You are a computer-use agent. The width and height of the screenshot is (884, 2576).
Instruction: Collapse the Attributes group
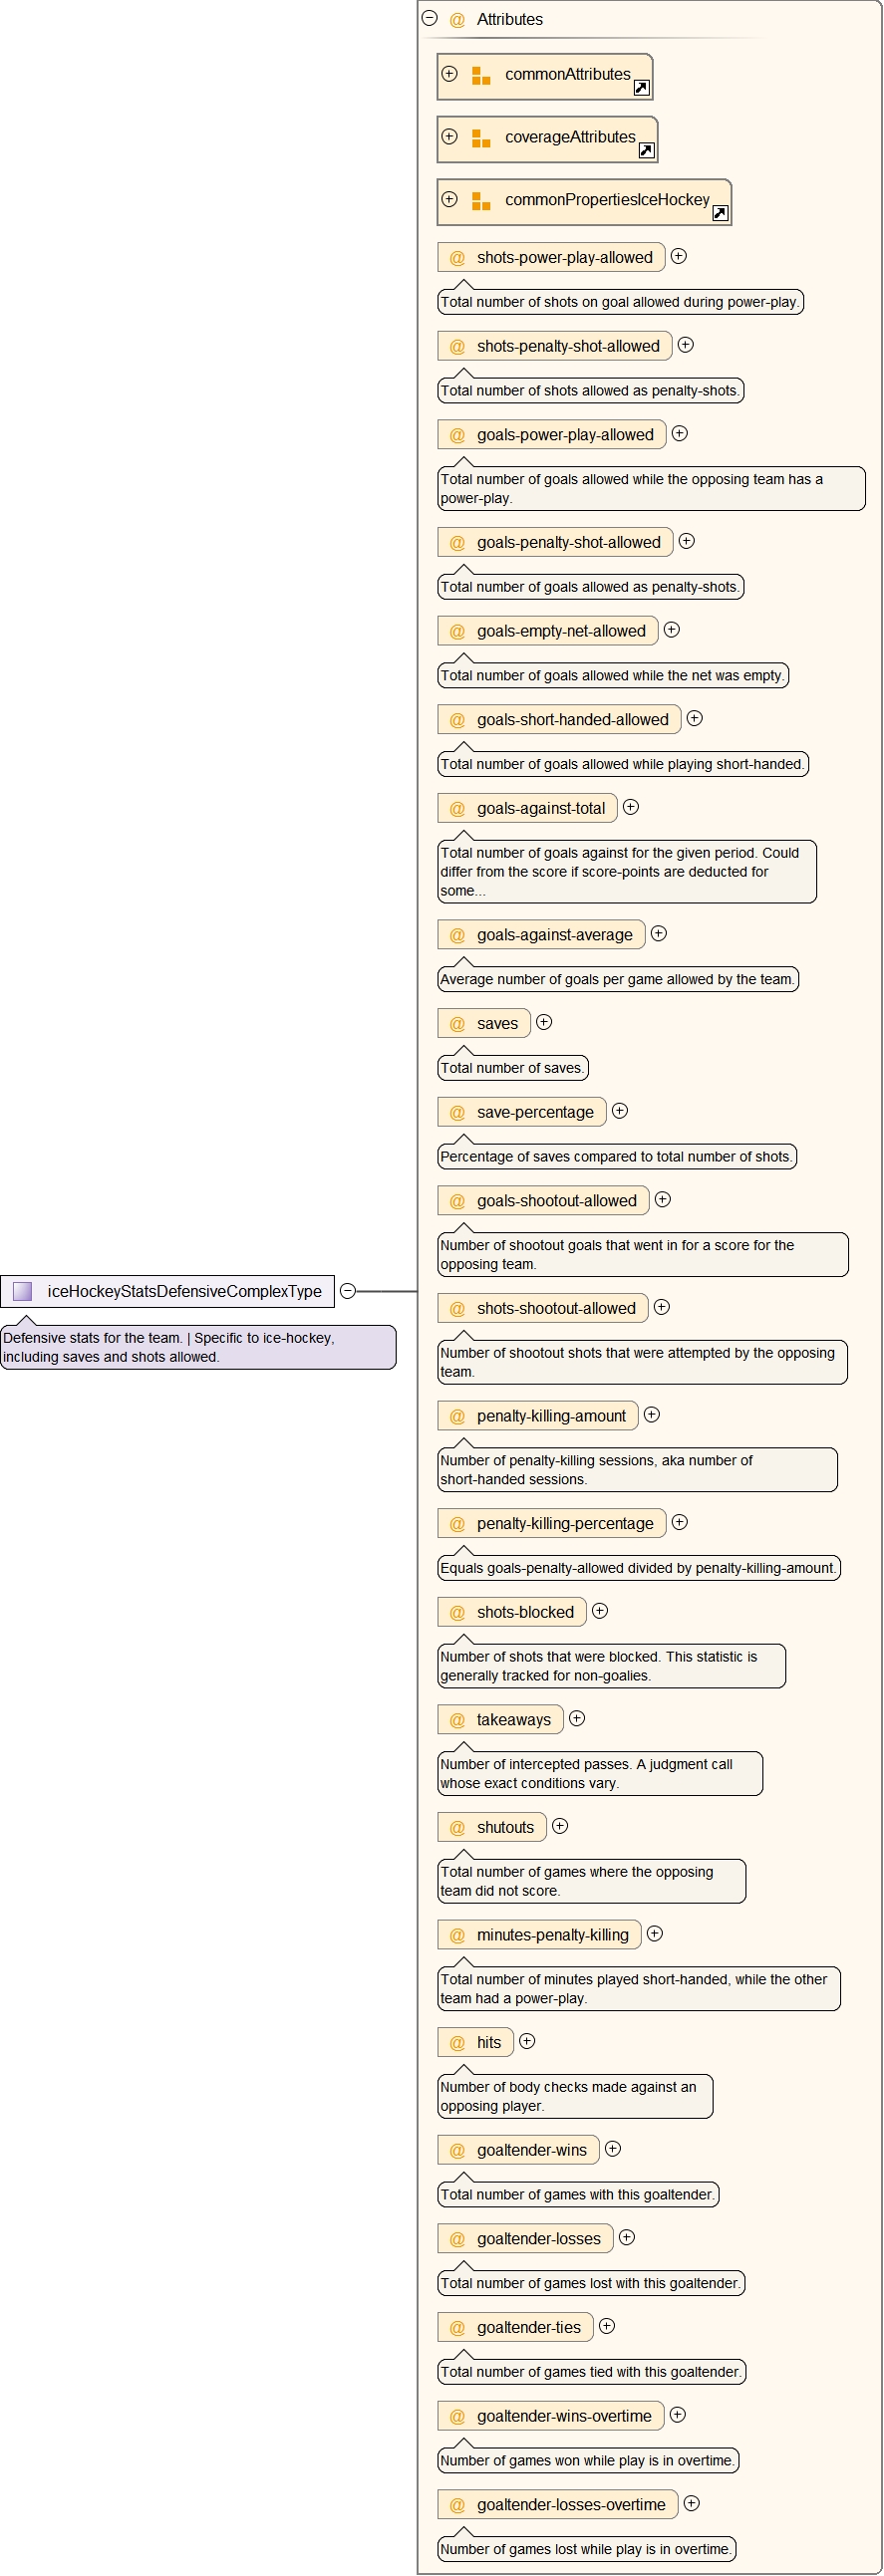pyautogui.click(x=430, y=18)
